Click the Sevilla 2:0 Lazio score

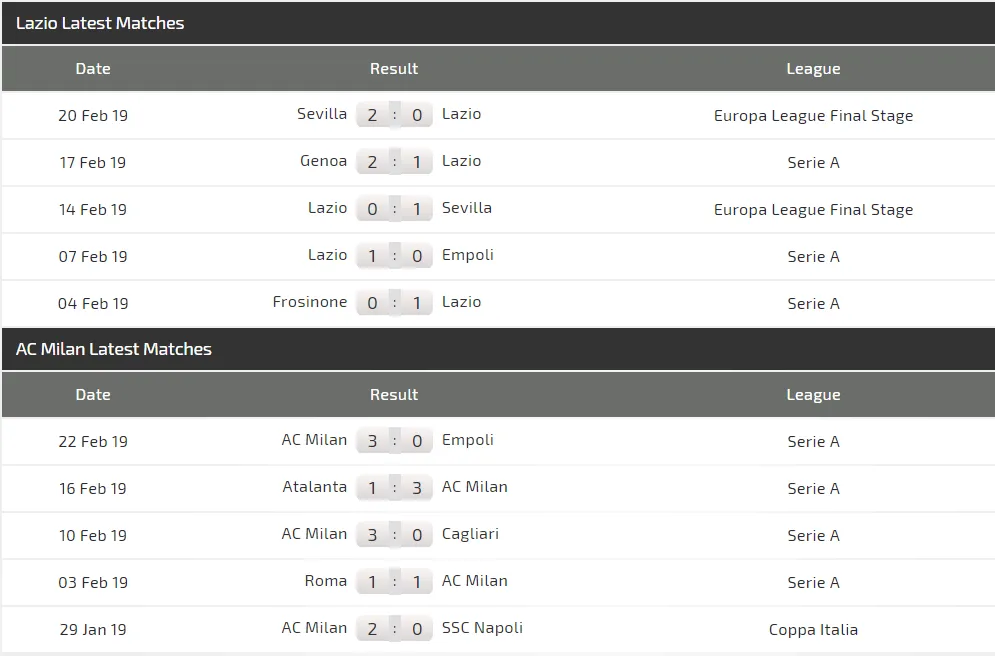click(394, 115)
